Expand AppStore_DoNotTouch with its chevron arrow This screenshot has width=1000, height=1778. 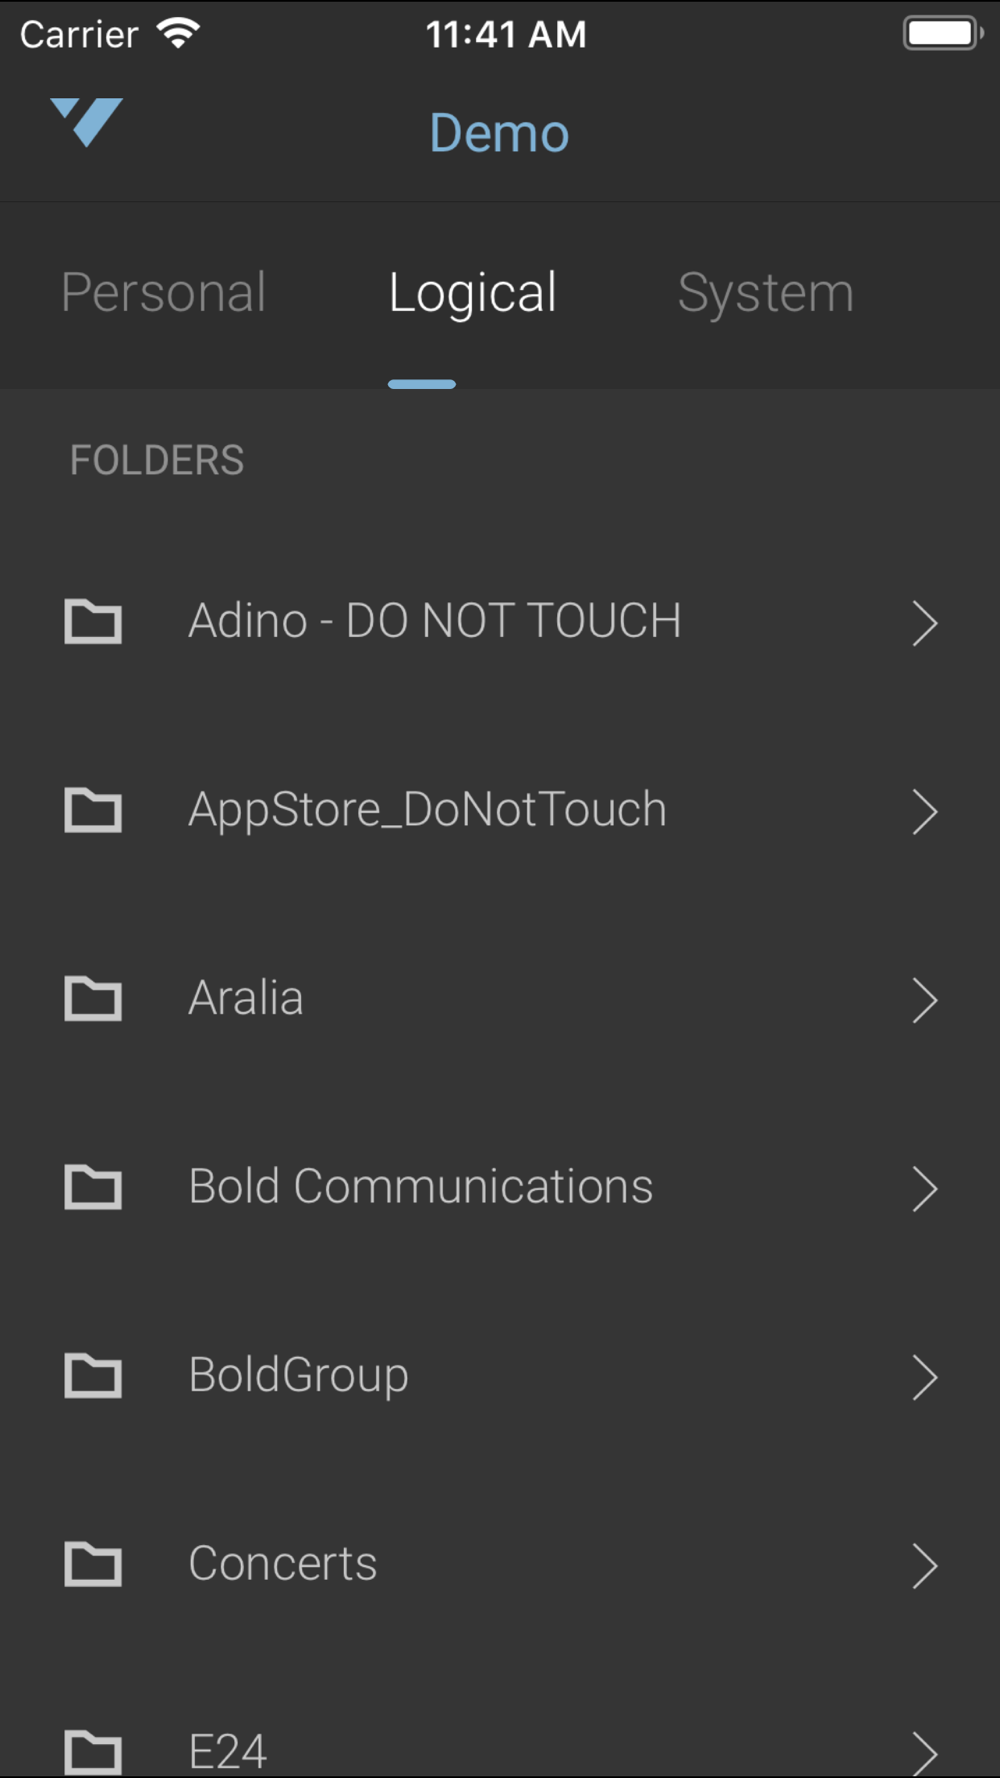click(925, 811)
